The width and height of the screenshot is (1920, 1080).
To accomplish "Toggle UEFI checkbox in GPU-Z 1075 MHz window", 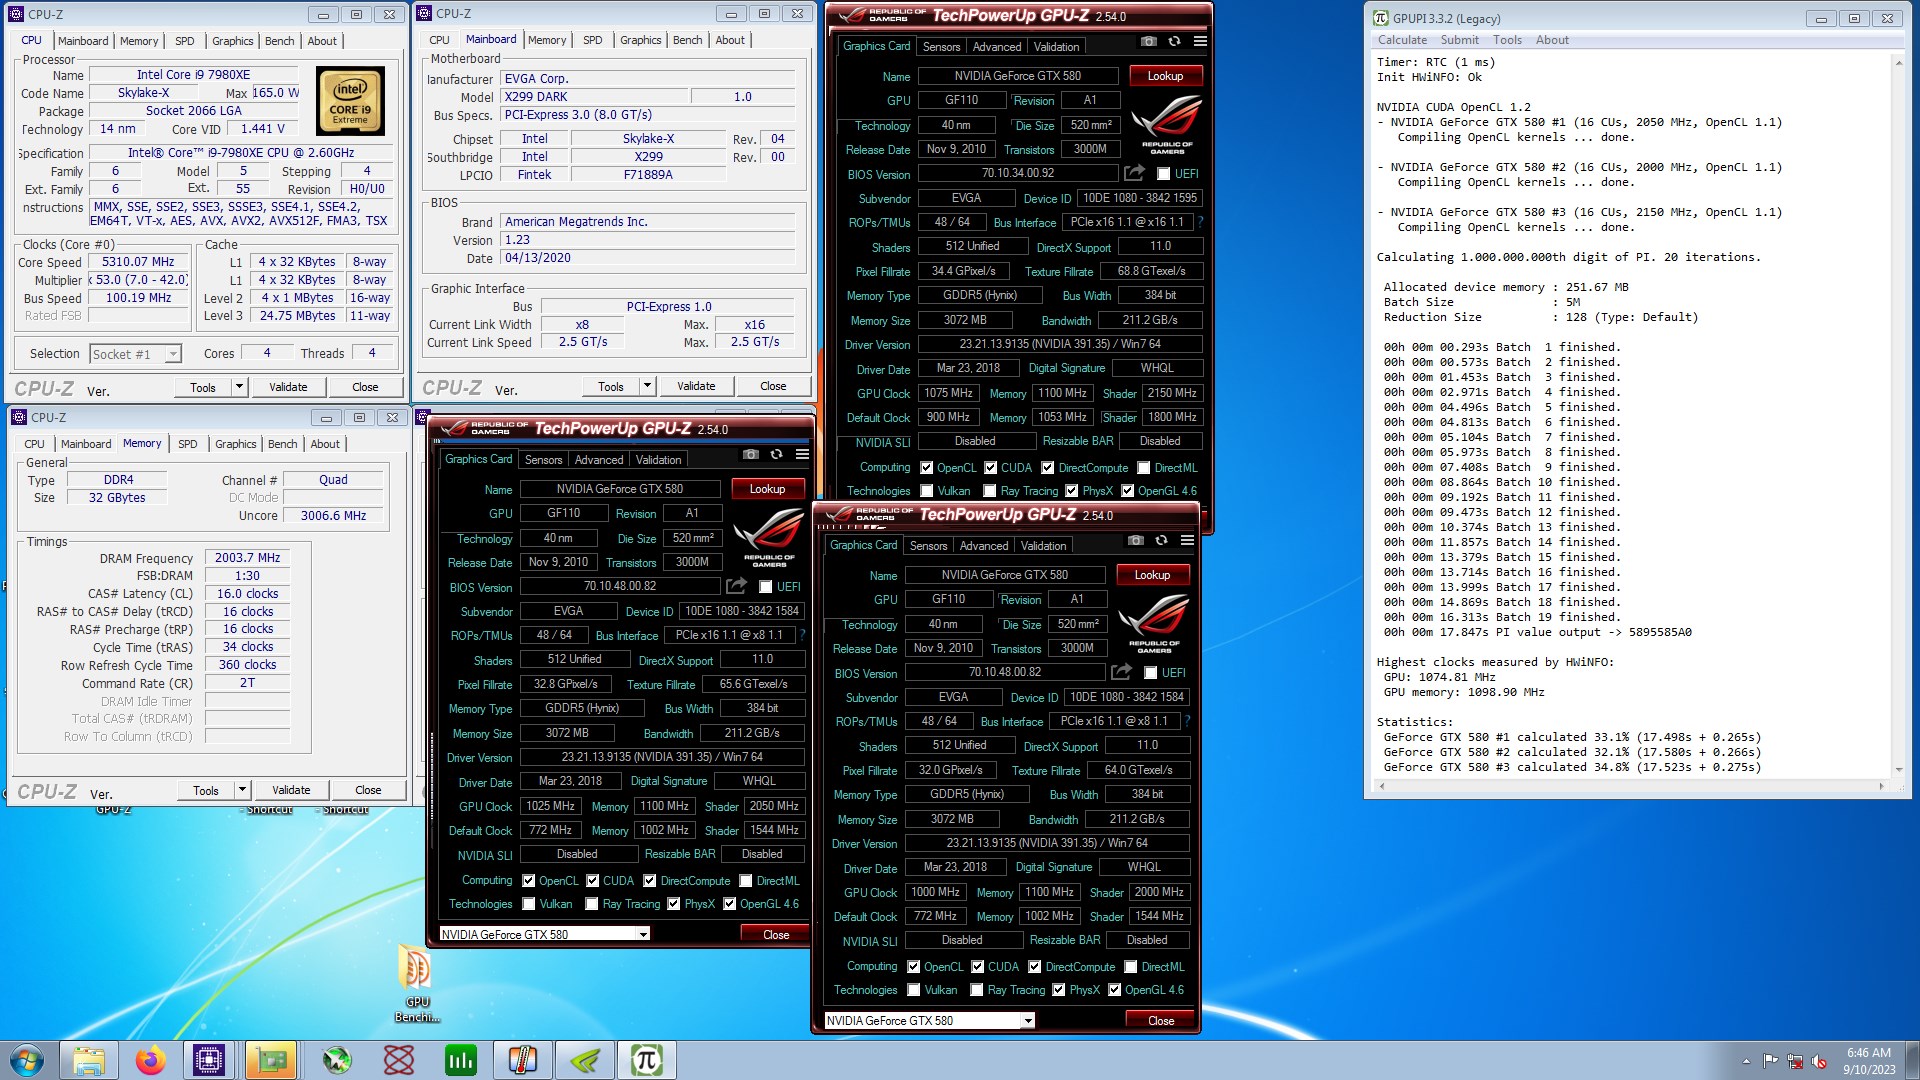I will [1163, 174].
